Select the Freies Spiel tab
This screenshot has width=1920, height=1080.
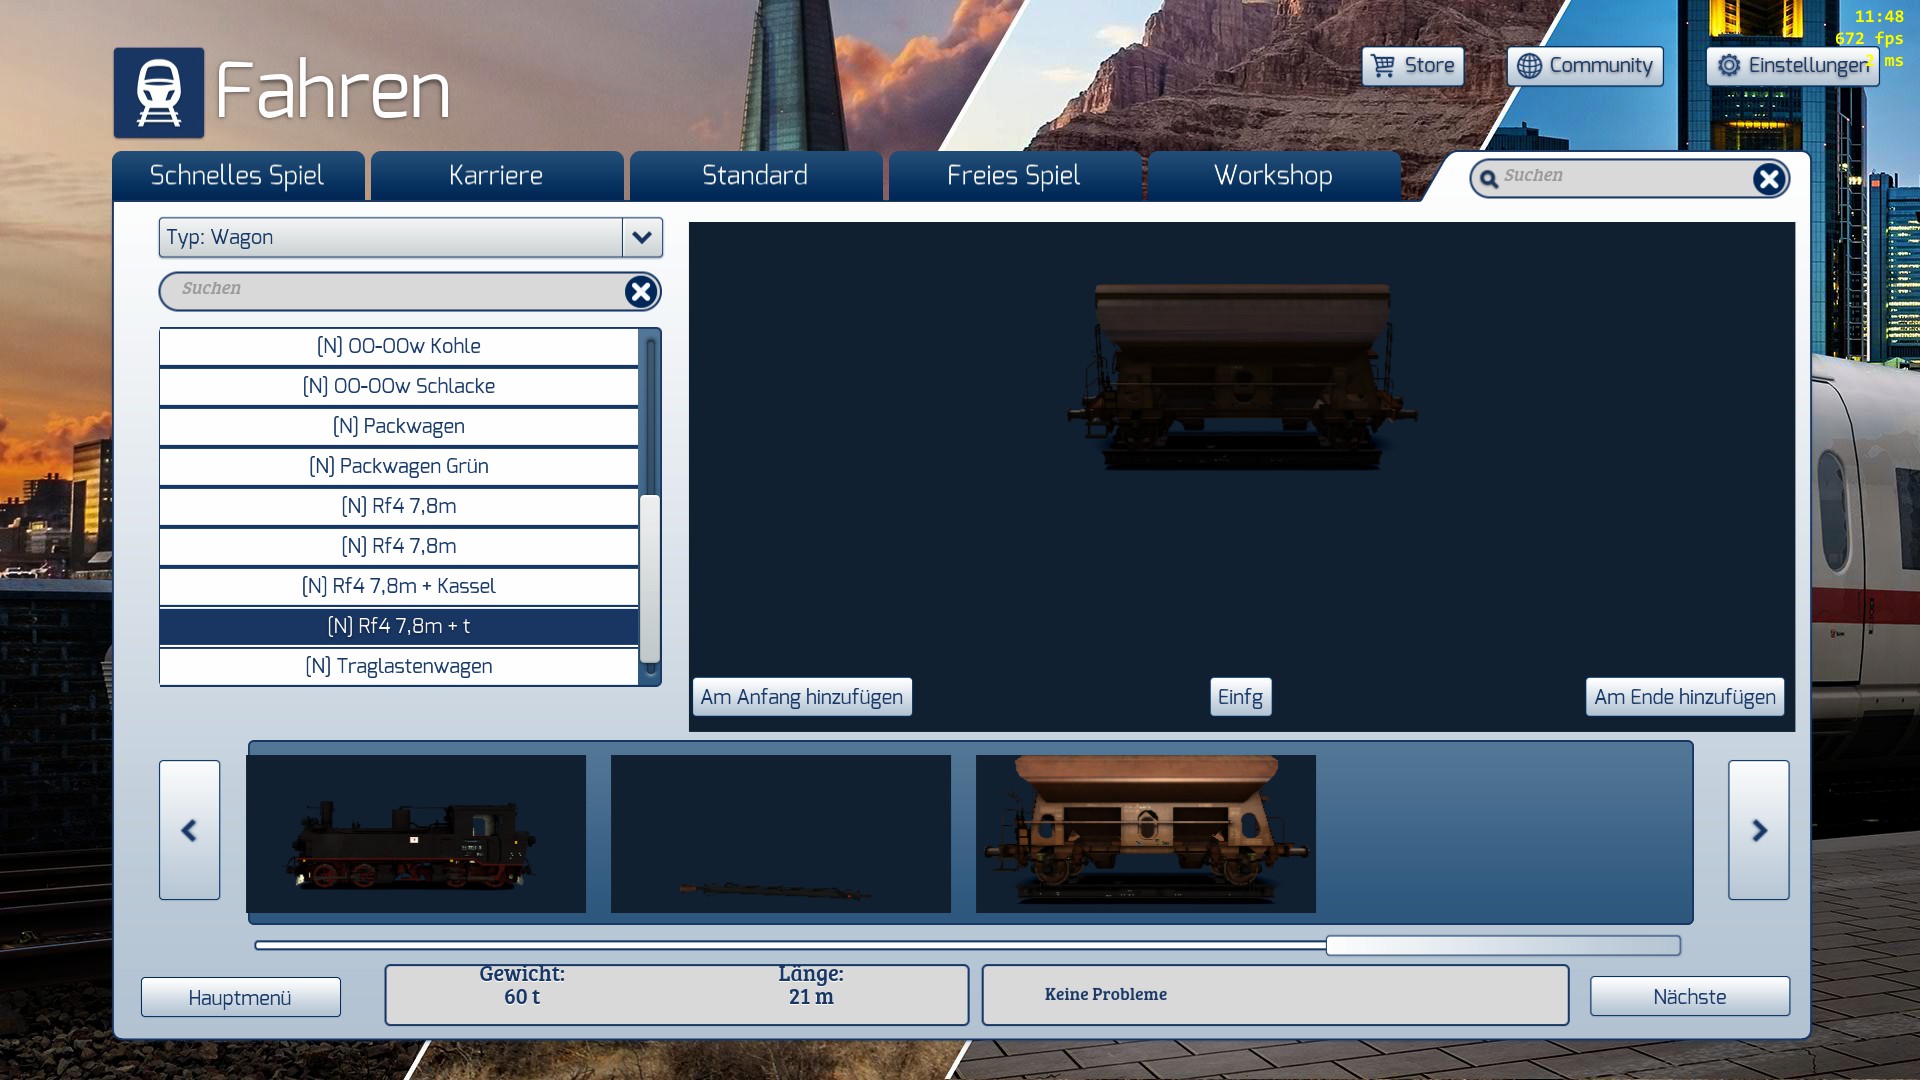pos(1013,176)
